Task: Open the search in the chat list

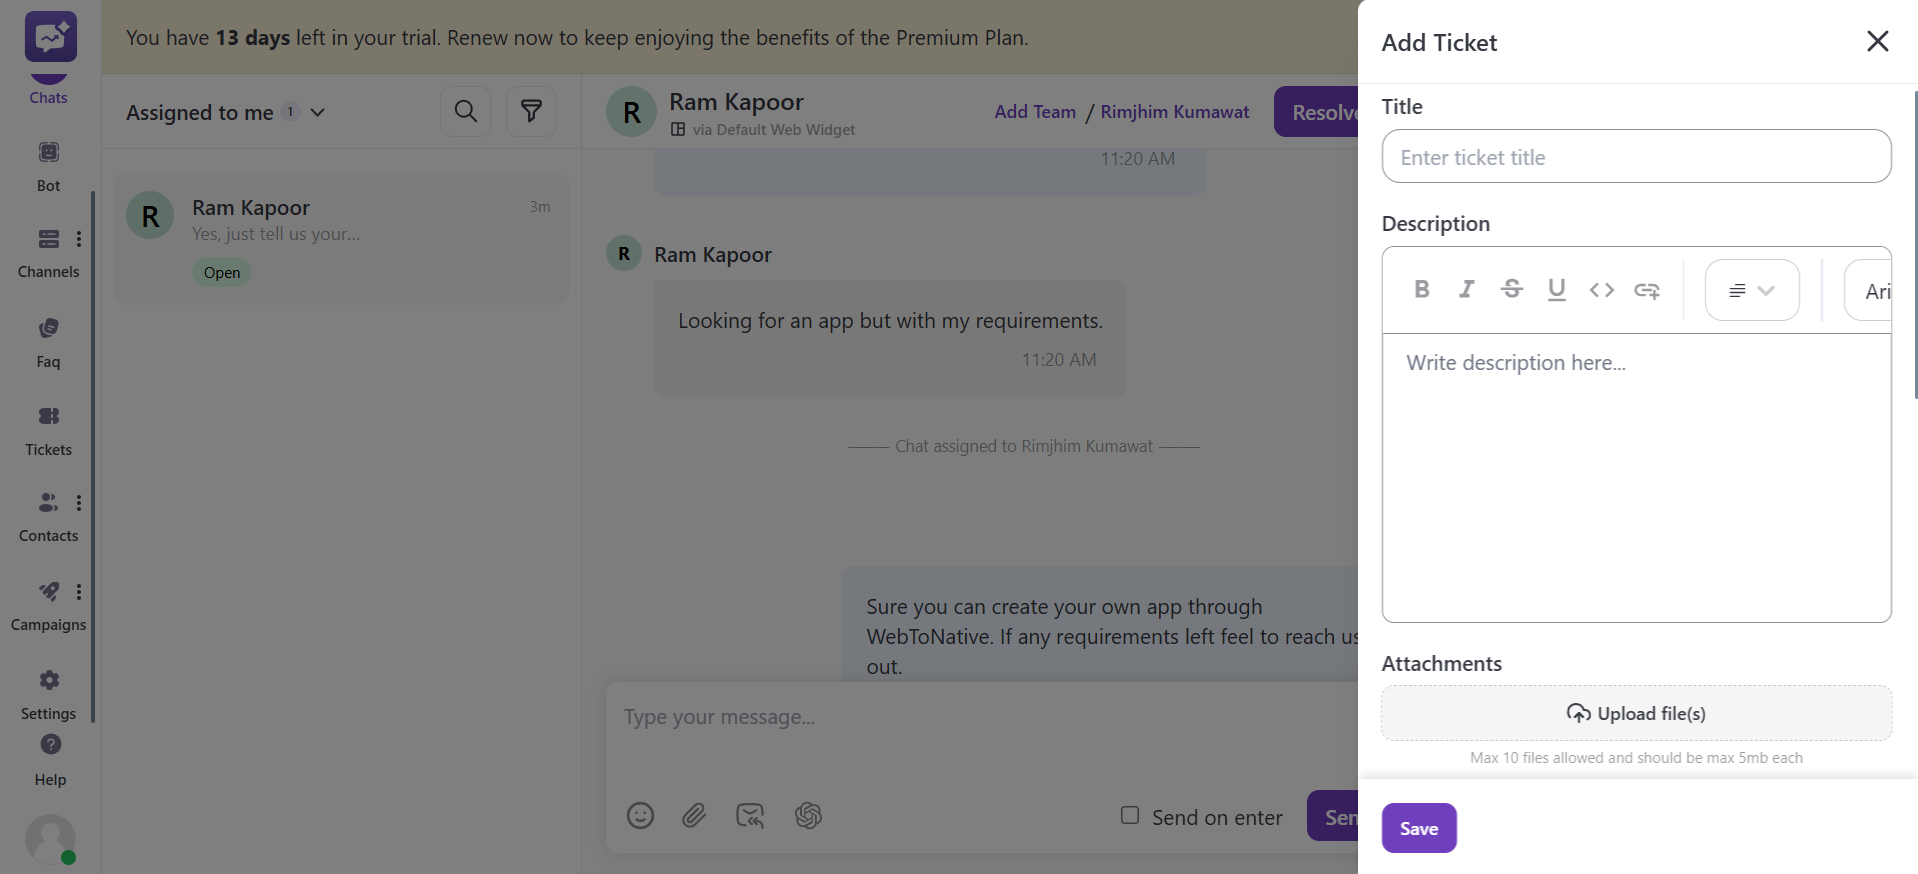Action: tap(465, 111)
